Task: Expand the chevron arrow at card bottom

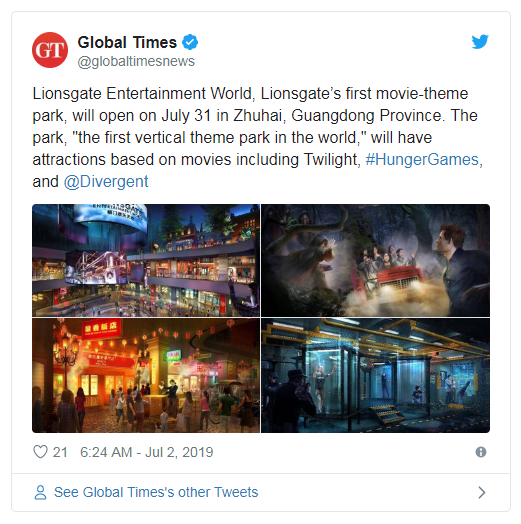Action: coord(482,492)
